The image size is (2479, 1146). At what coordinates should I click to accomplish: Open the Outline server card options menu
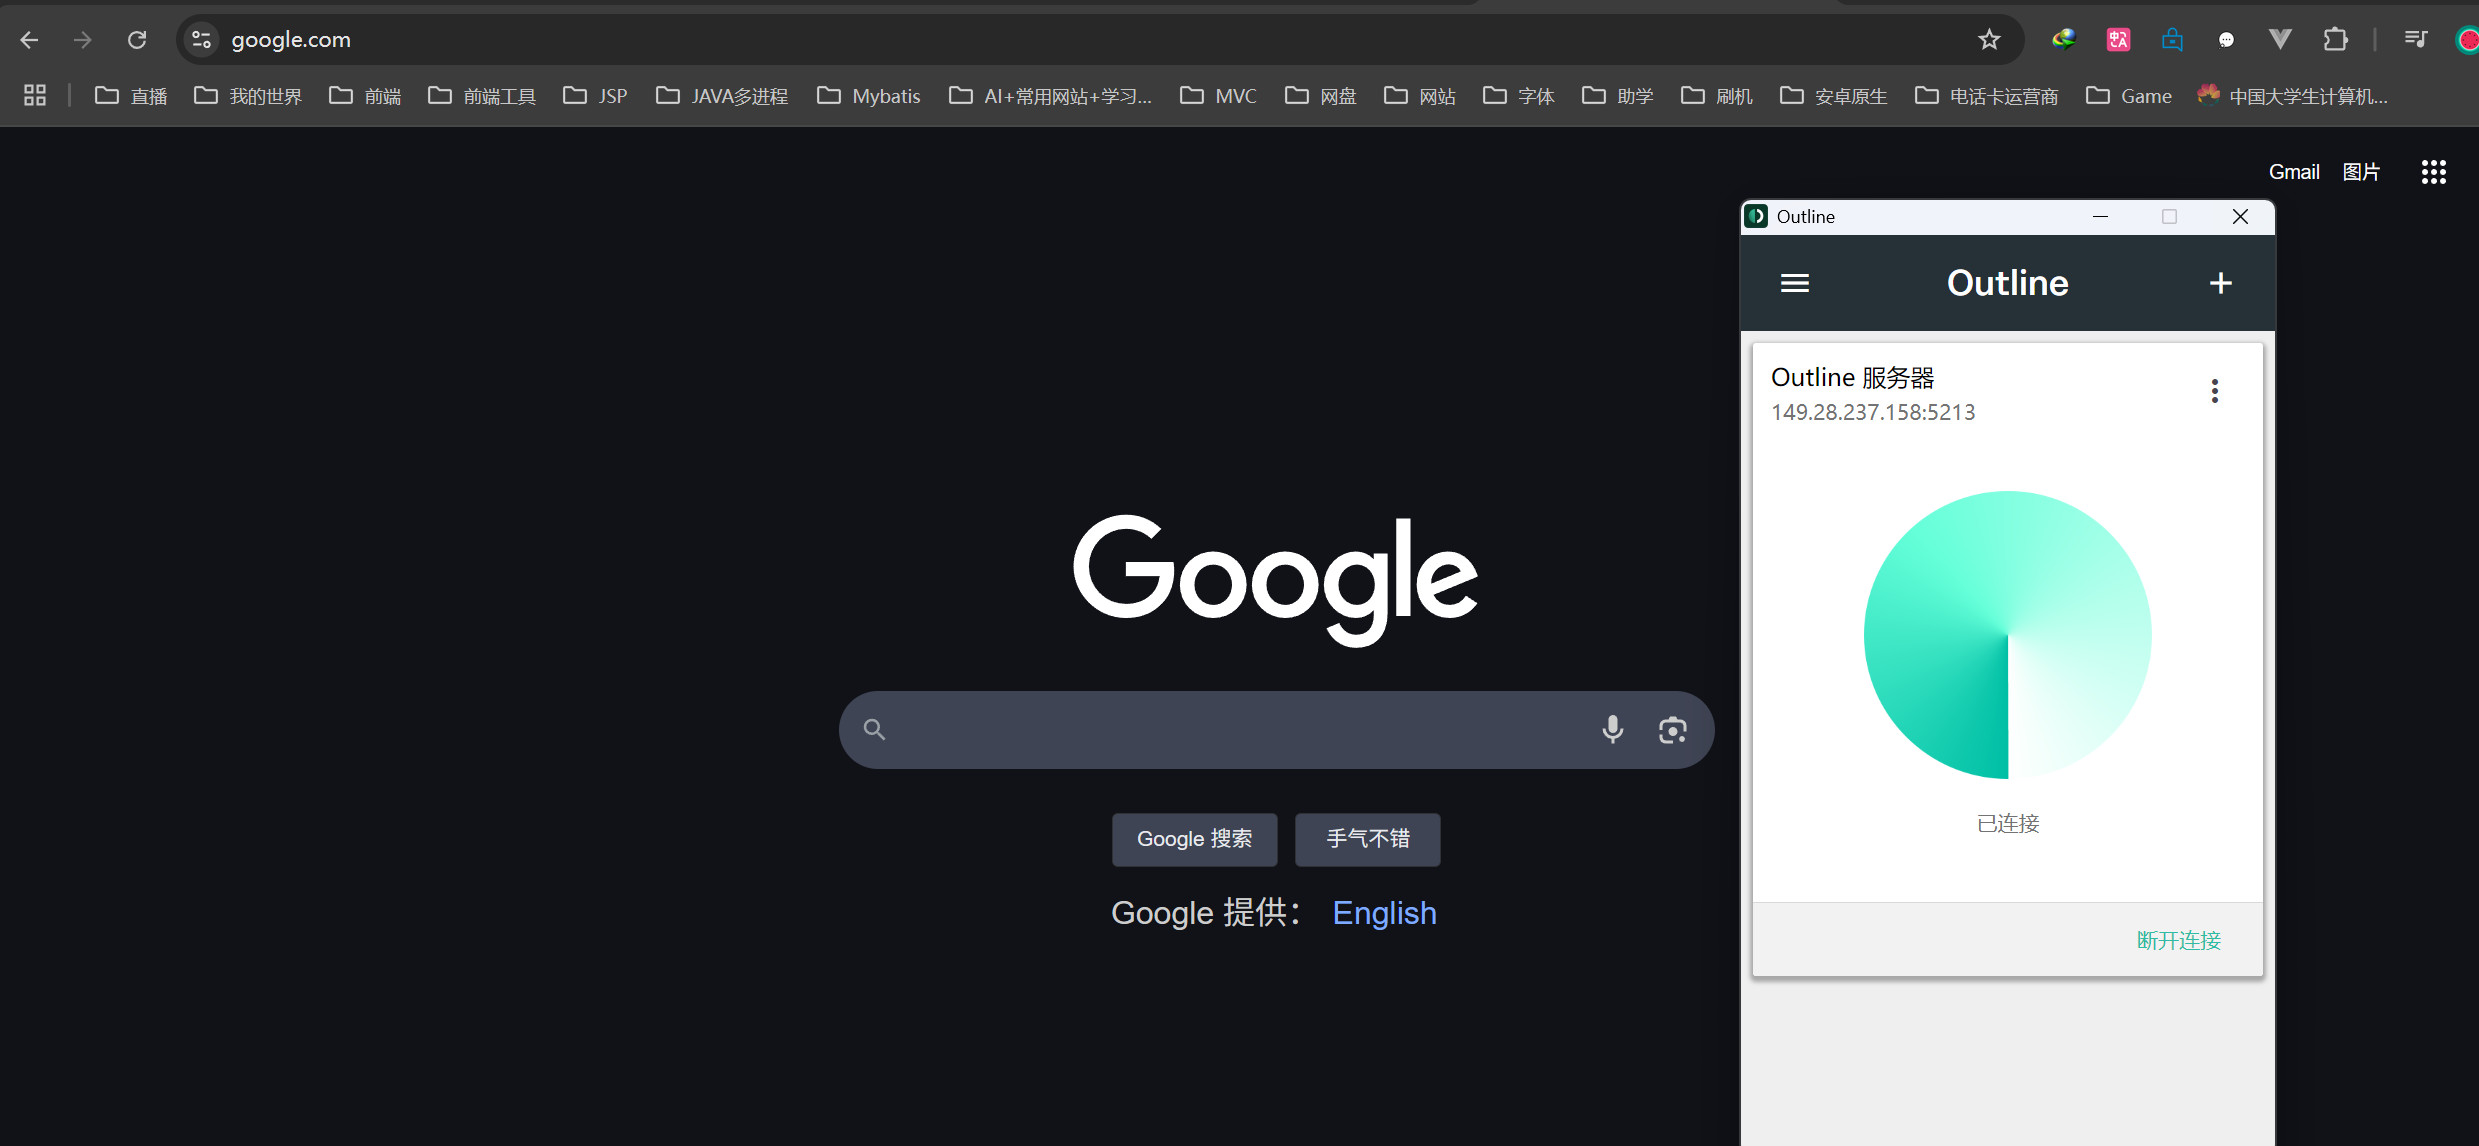(2215, 391)
